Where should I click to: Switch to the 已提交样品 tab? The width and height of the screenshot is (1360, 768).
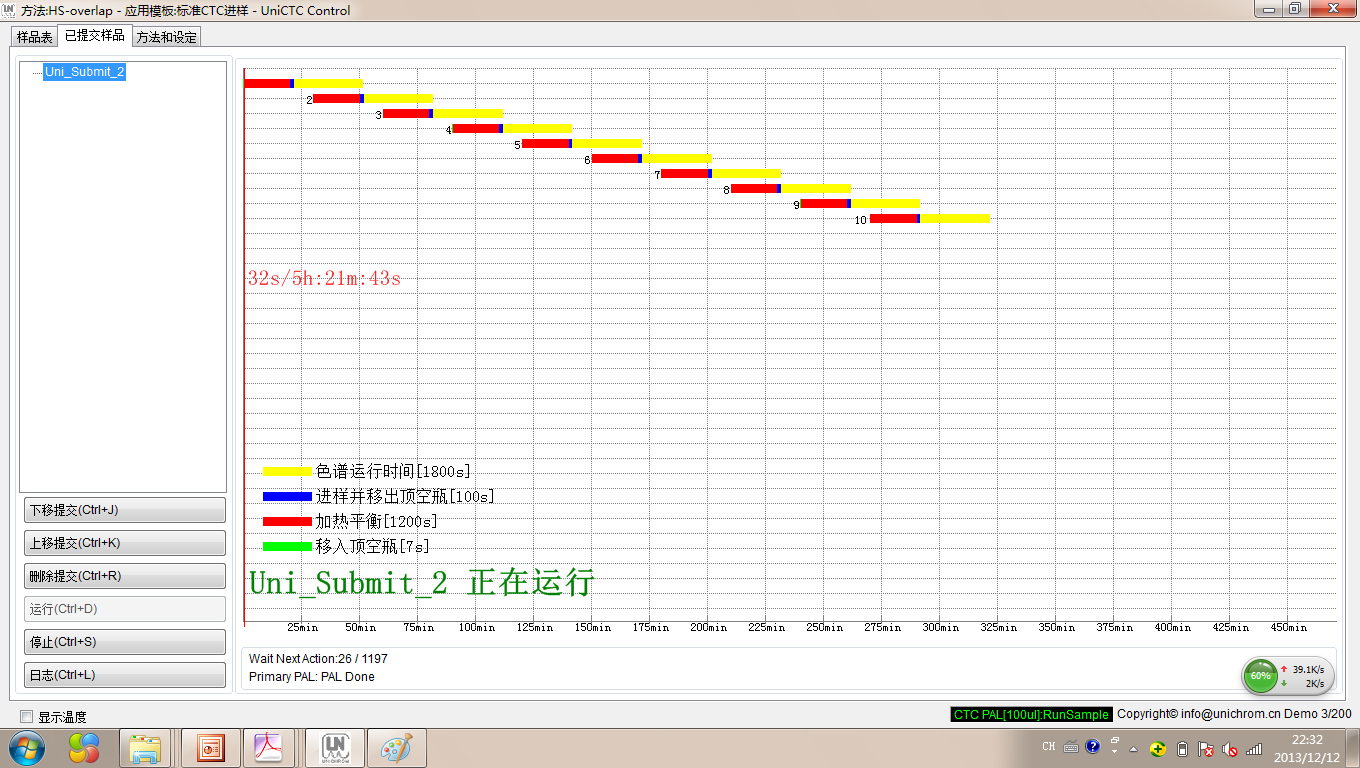tap(94, 35)
